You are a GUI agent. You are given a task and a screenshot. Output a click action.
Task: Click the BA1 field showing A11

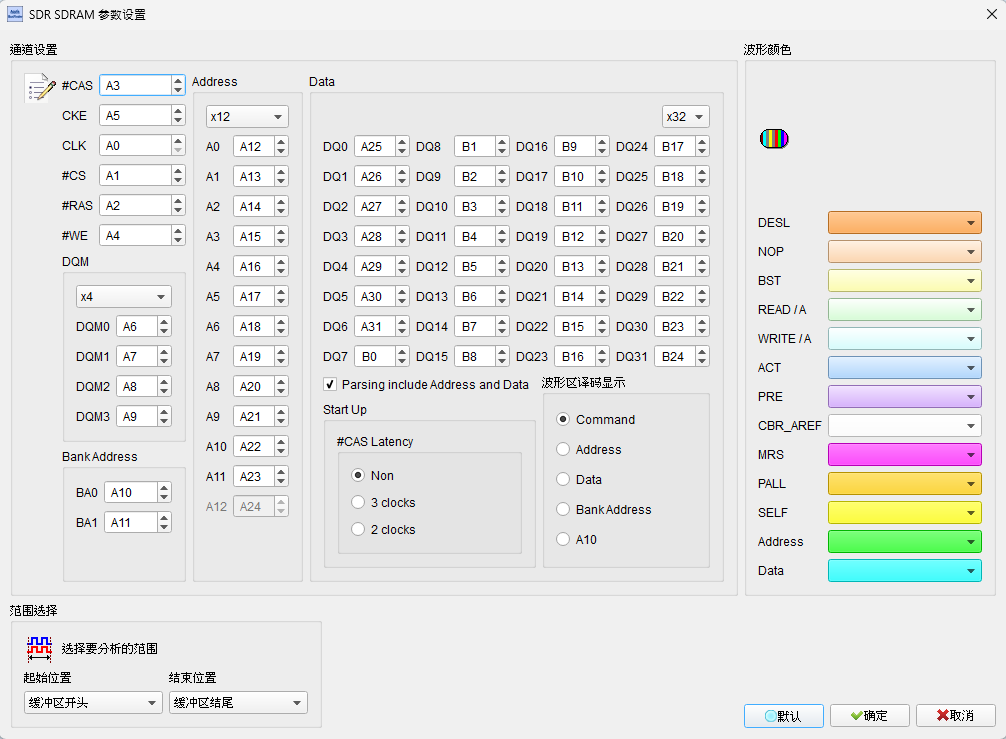(131, 522)
